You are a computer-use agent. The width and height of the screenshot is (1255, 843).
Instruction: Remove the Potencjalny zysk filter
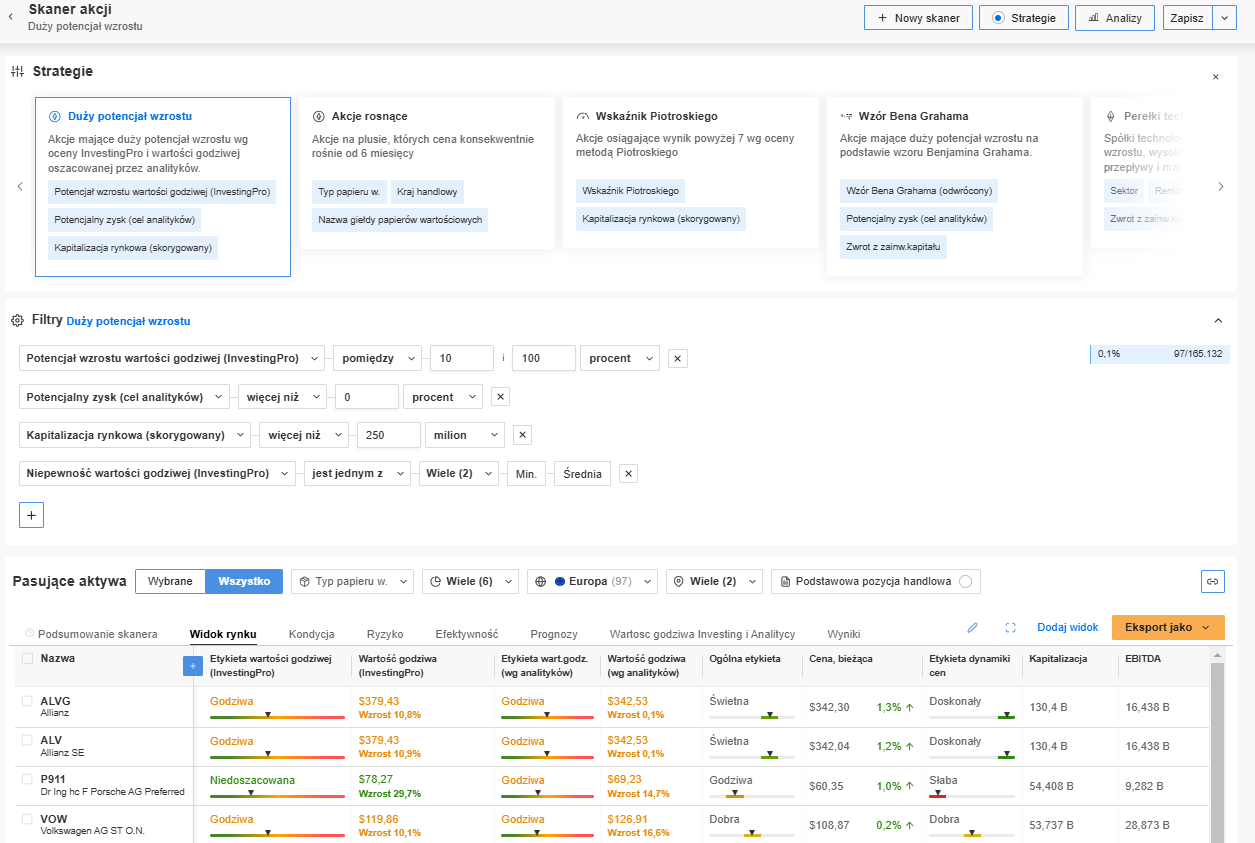point(501,397)
